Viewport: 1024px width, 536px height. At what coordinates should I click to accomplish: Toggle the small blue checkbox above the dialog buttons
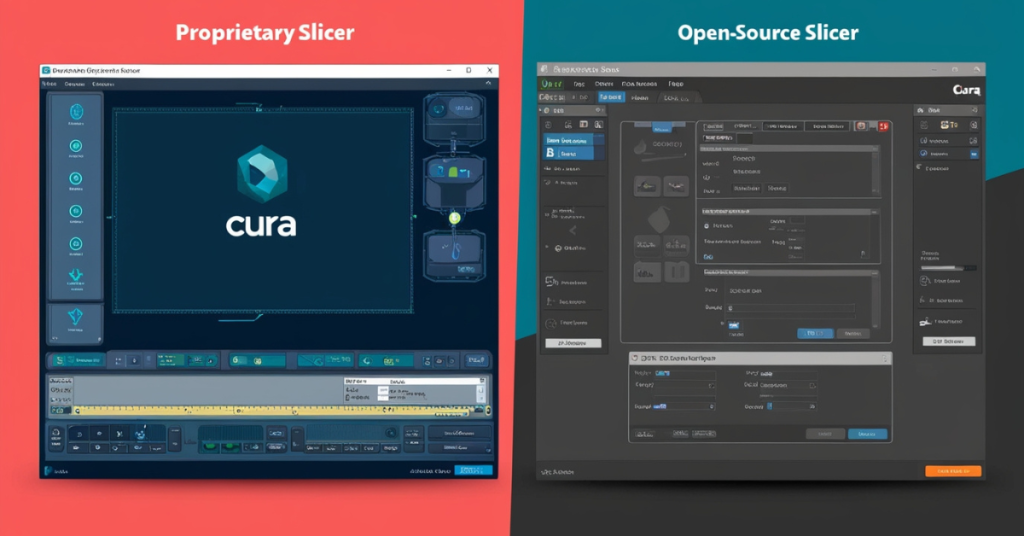[733, 325]
